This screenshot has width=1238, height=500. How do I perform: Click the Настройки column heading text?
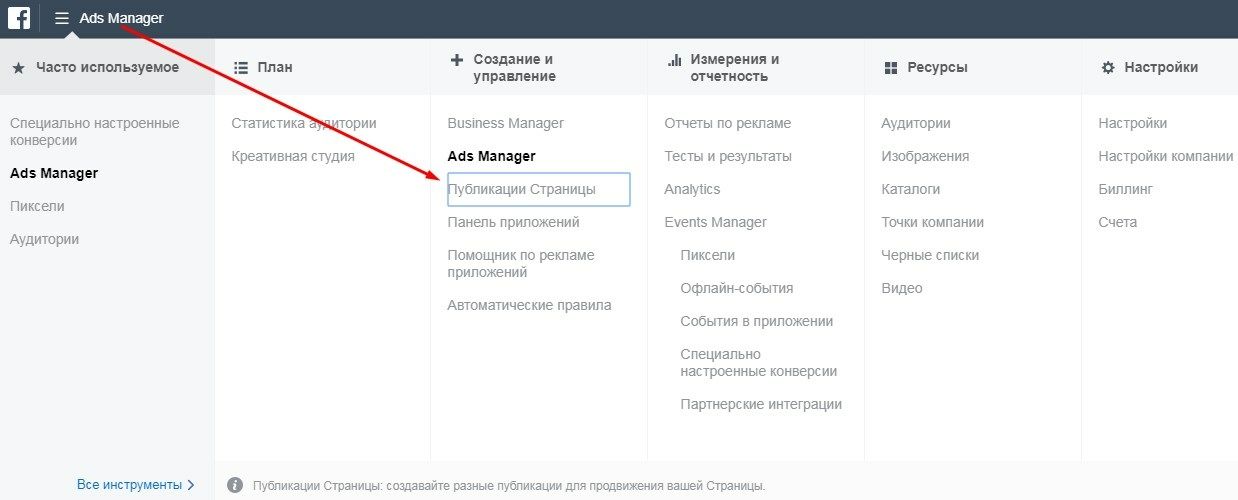(1161, 67)
